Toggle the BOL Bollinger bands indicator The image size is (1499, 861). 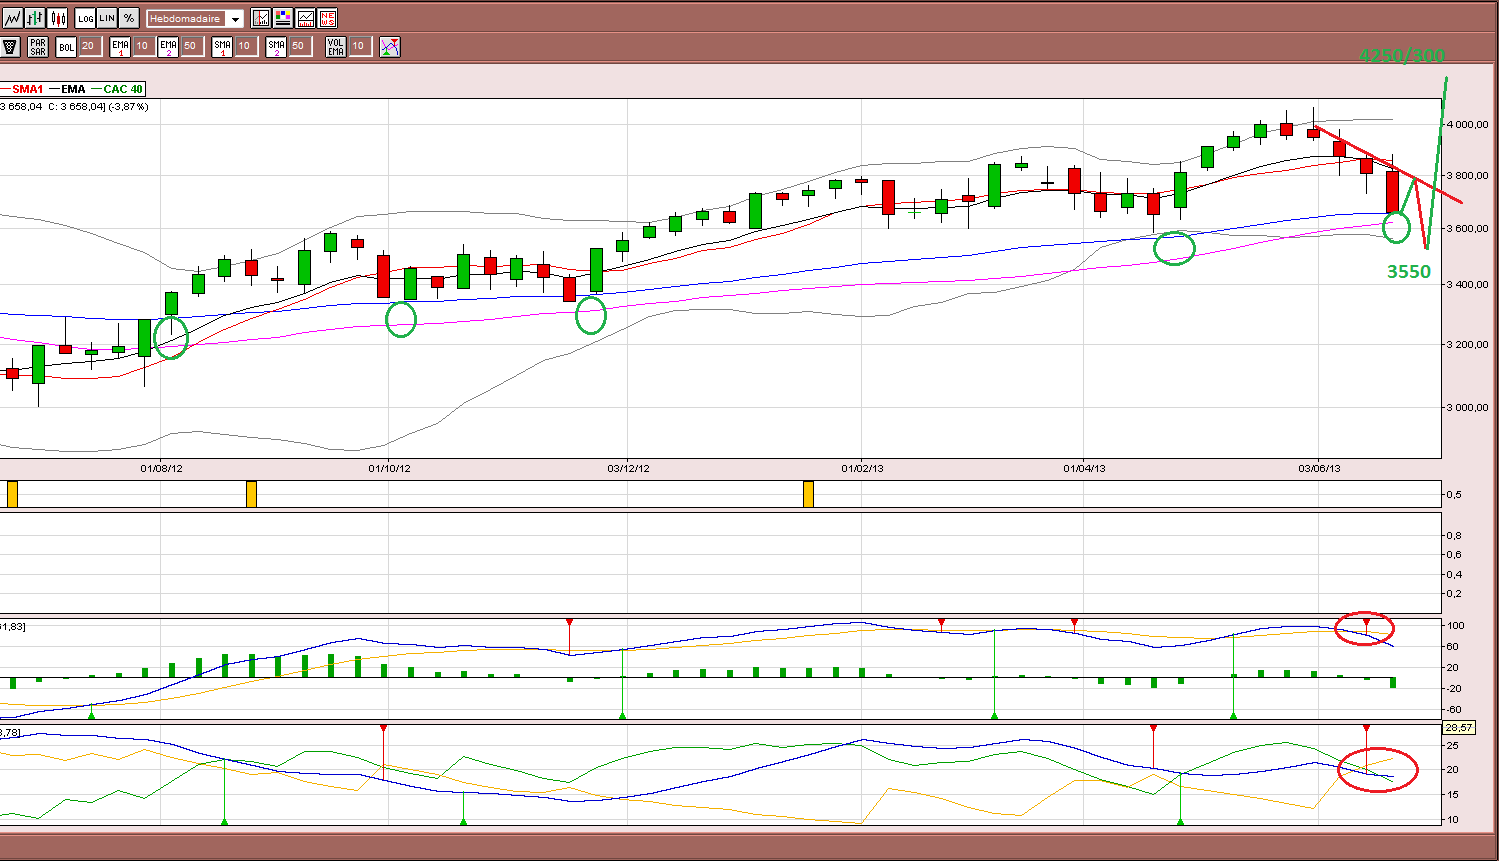coord(66,46)
